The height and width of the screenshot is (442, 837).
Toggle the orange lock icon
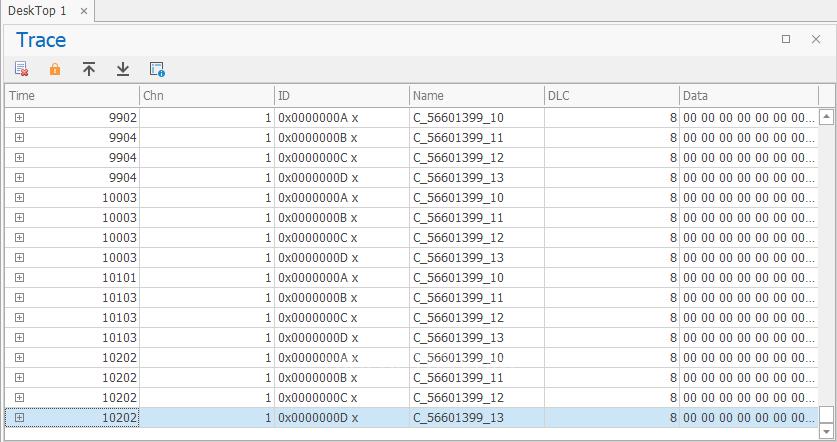pyautogui.click(x=55, y=69)
